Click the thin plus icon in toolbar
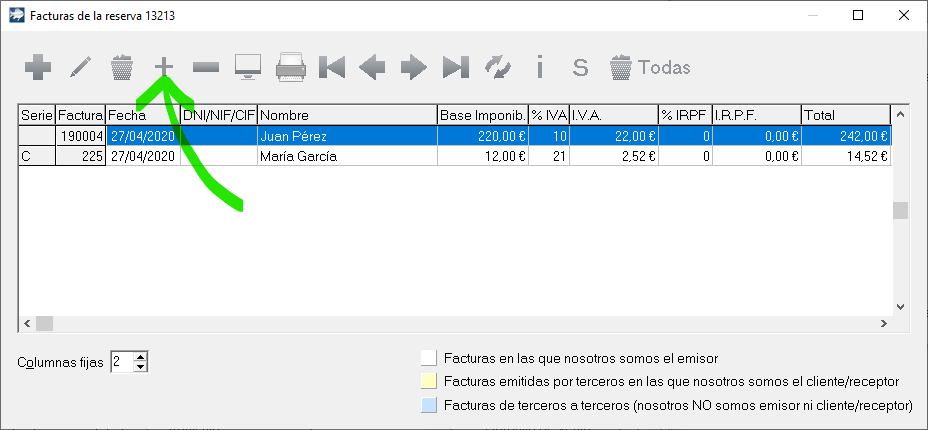This screenshot has height=430, width=928. (164, 66)
